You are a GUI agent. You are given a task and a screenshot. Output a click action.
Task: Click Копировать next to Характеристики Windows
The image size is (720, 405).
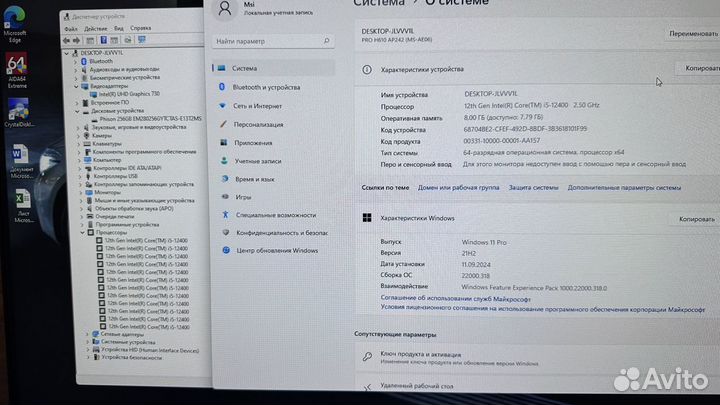point(696,219)
